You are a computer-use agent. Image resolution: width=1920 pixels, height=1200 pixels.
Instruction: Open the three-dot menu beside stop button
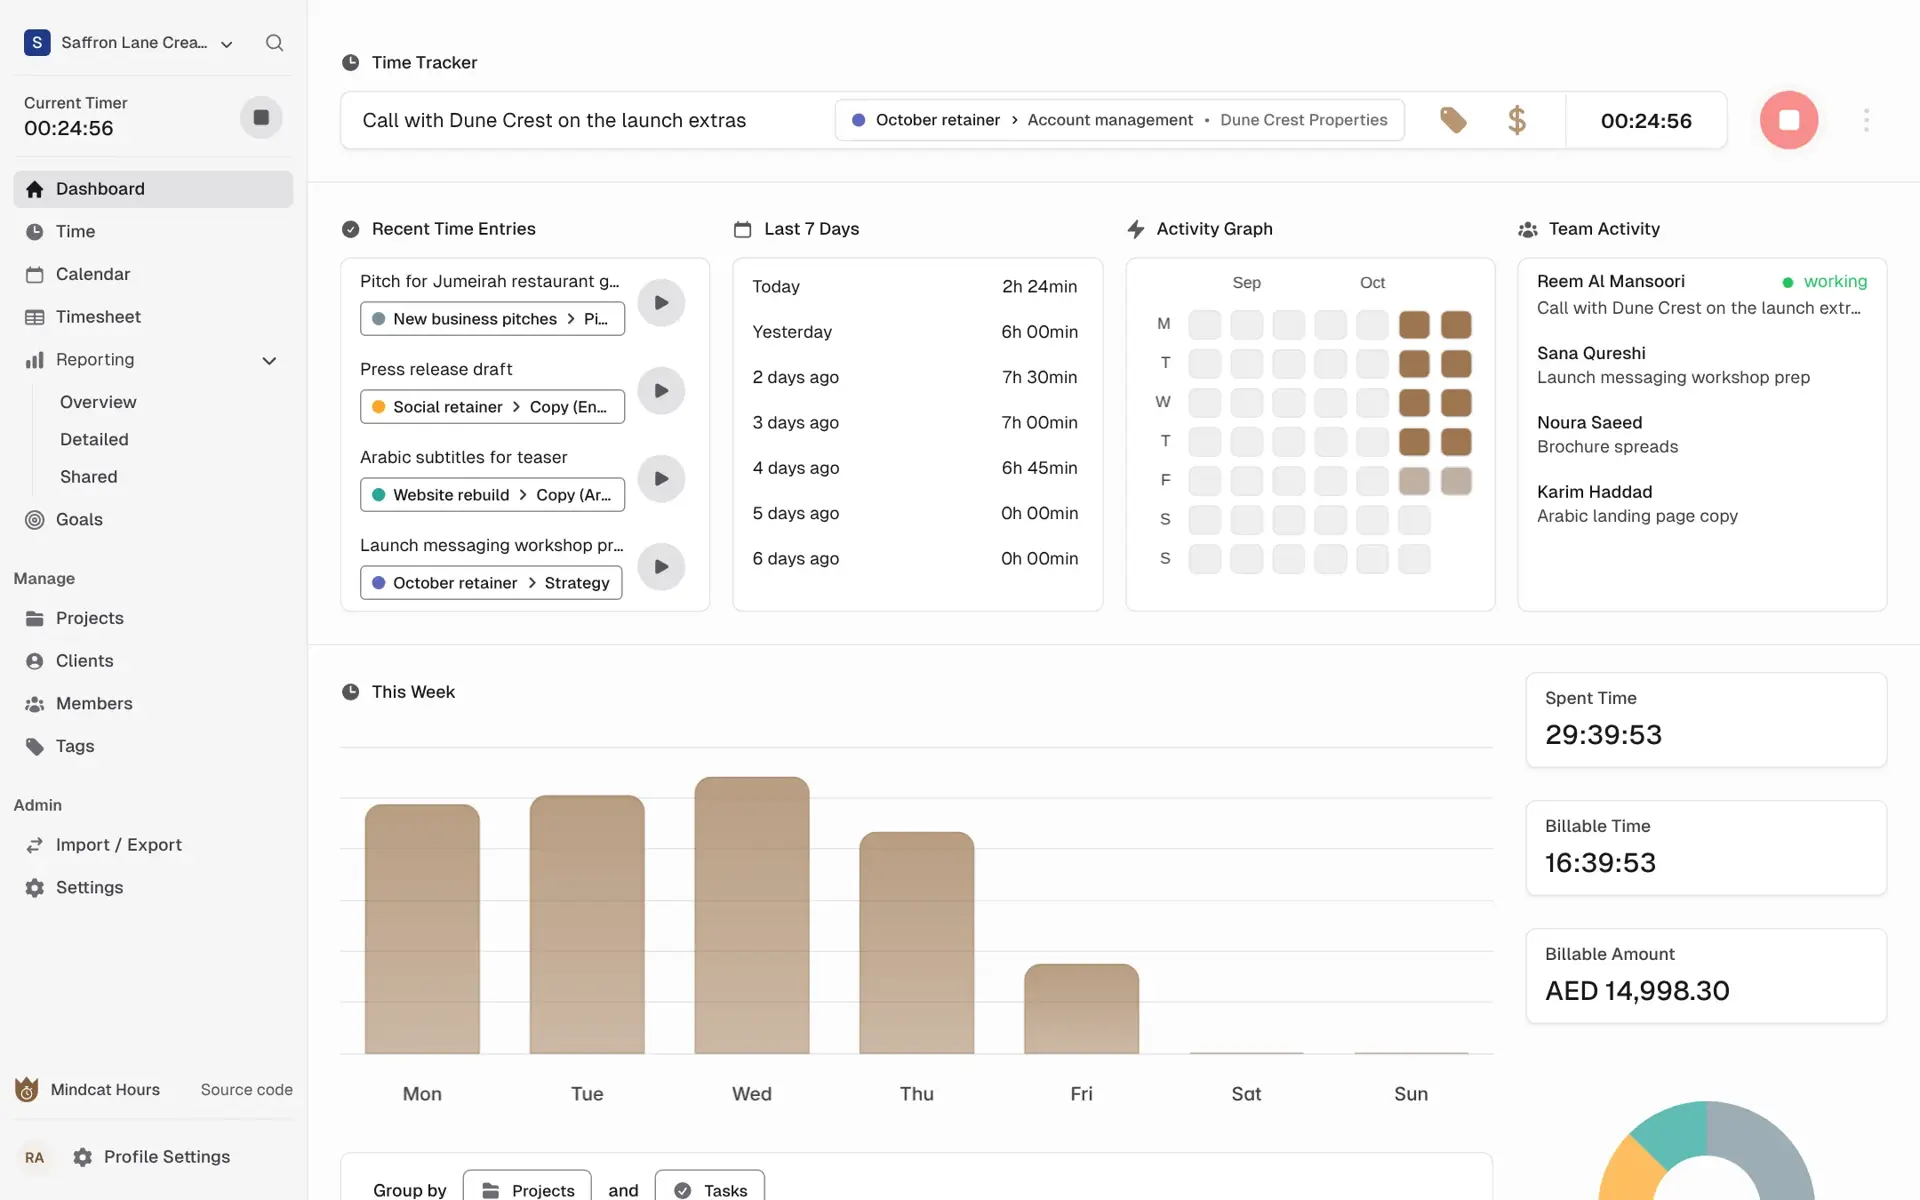point(1866,120)
